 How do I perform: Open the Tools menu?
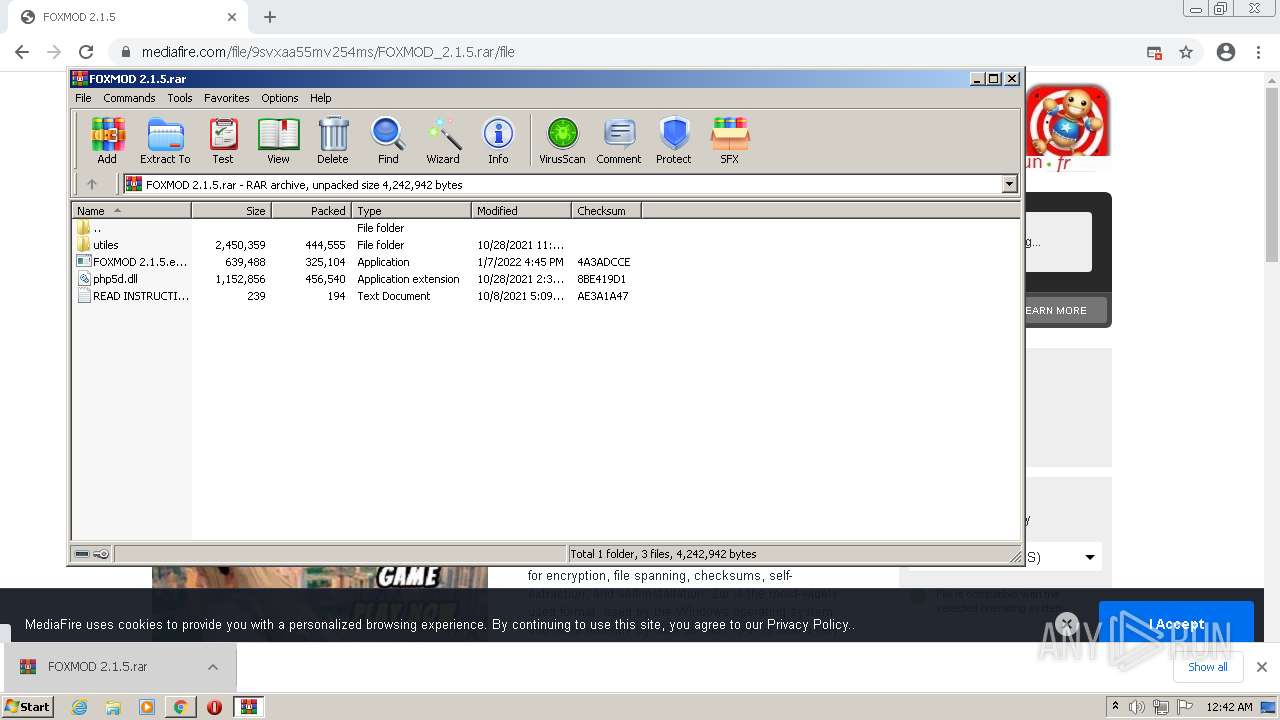point(180,98)
